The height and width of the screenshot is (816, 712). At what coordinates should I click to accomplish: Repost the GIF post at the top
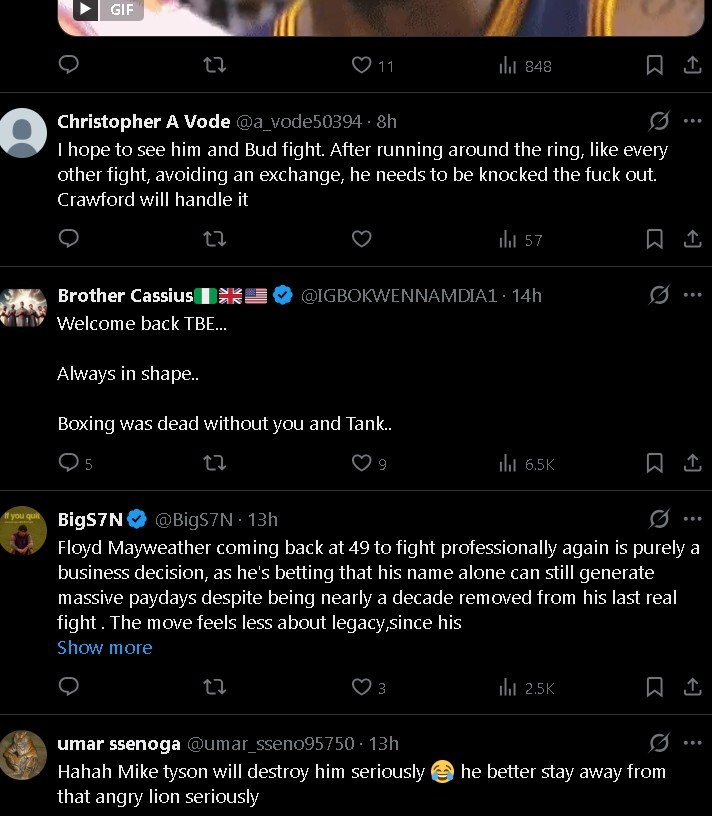pos(214,66)
